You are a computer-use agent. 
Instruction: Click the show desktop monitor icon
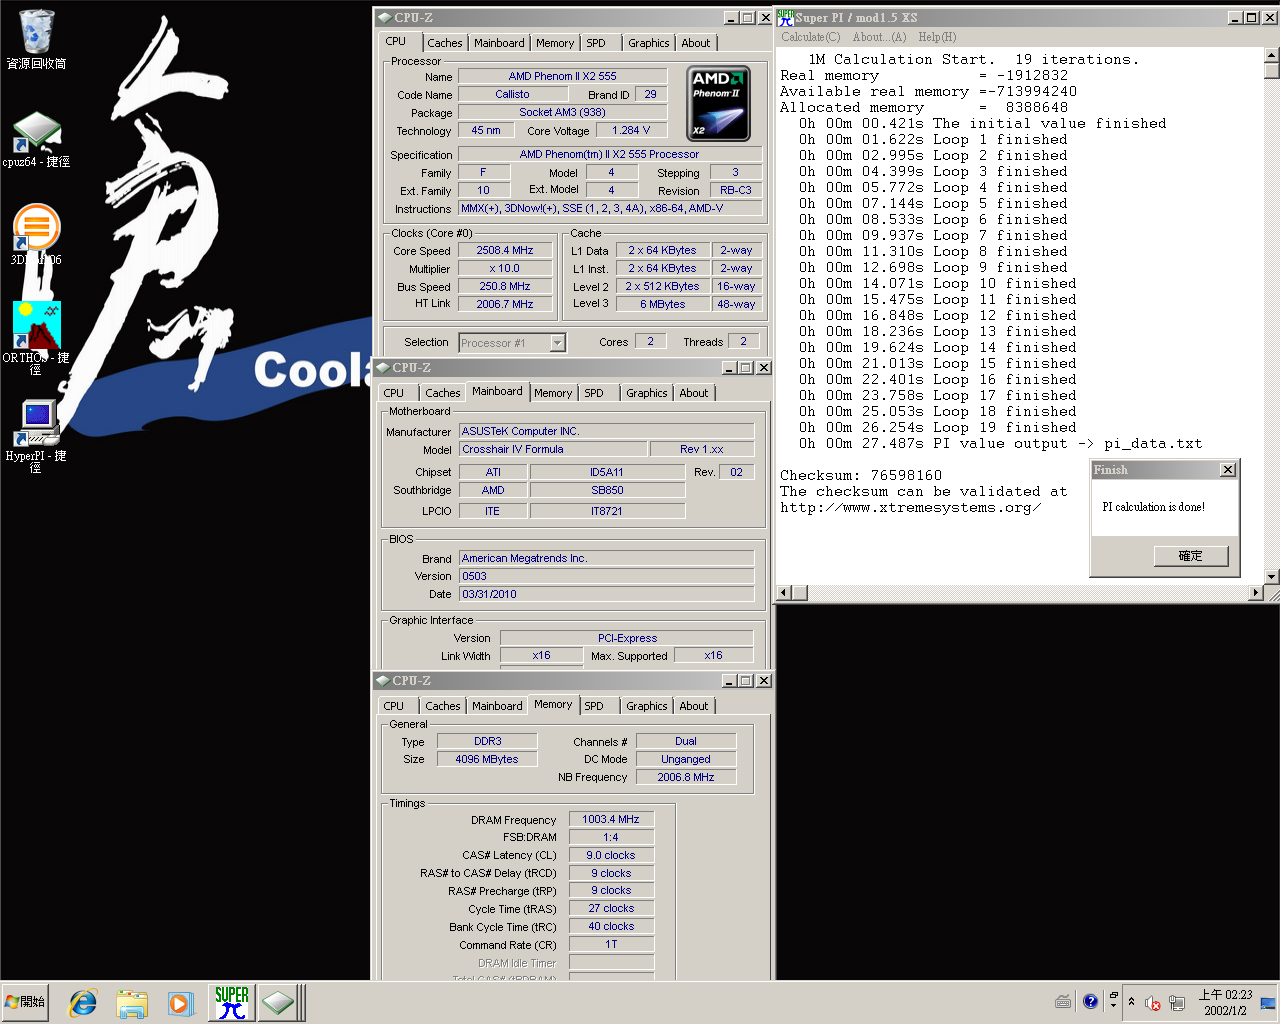point(1268,1002)
